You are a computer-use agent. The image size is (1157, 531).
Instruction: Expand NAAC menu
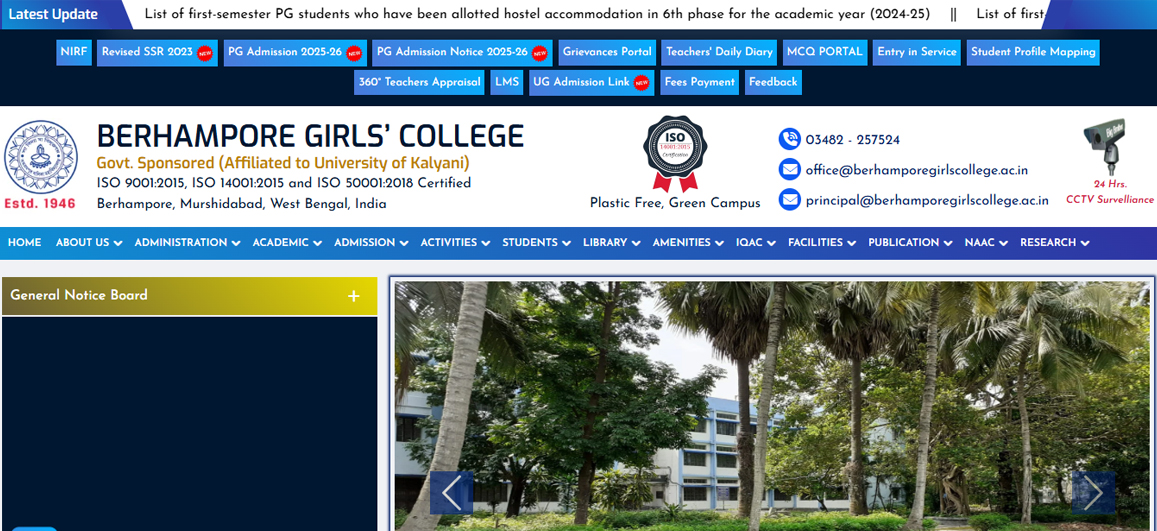point(987,243)
